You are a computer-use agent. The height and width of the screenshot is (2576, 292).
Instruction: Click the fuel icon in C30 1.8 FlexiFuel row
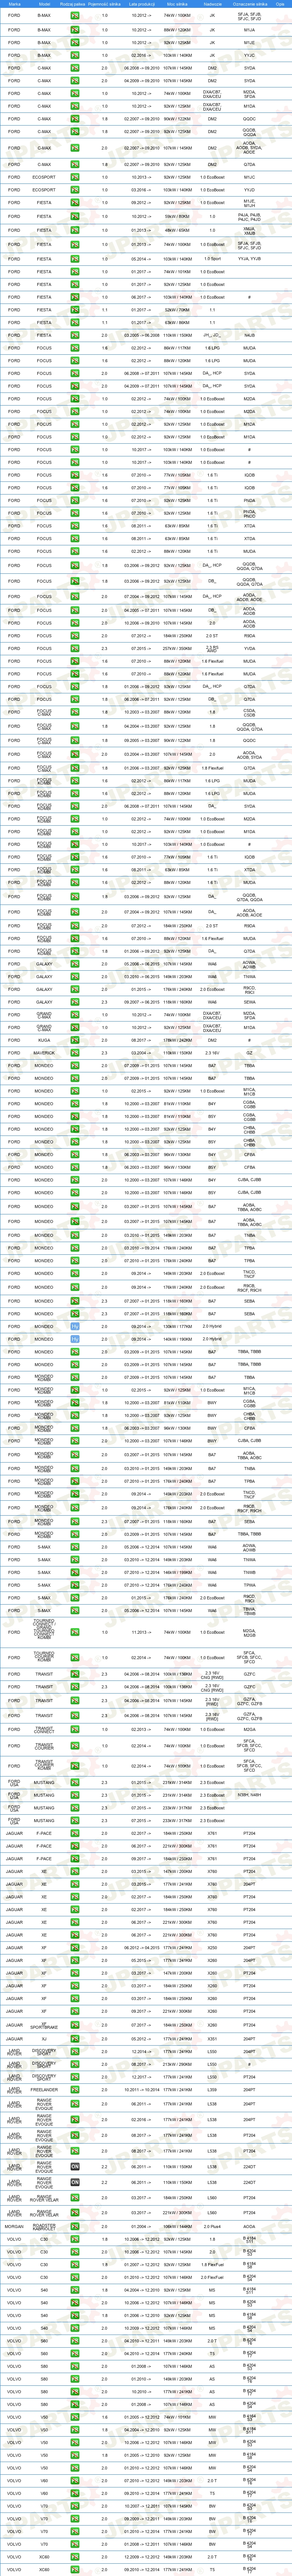pyautogui.click(x=75, y=2265)
